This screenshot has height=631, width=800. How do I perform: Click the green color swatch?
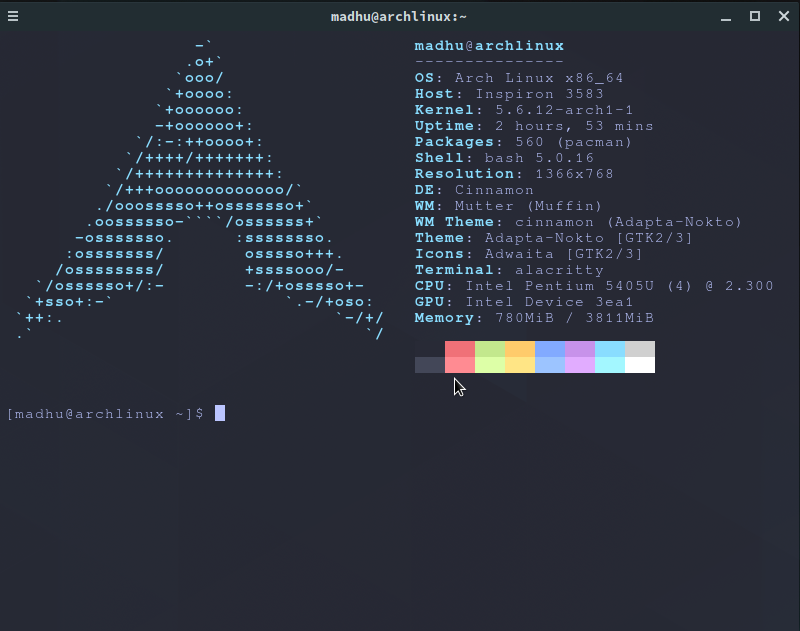tap(490, 357)
